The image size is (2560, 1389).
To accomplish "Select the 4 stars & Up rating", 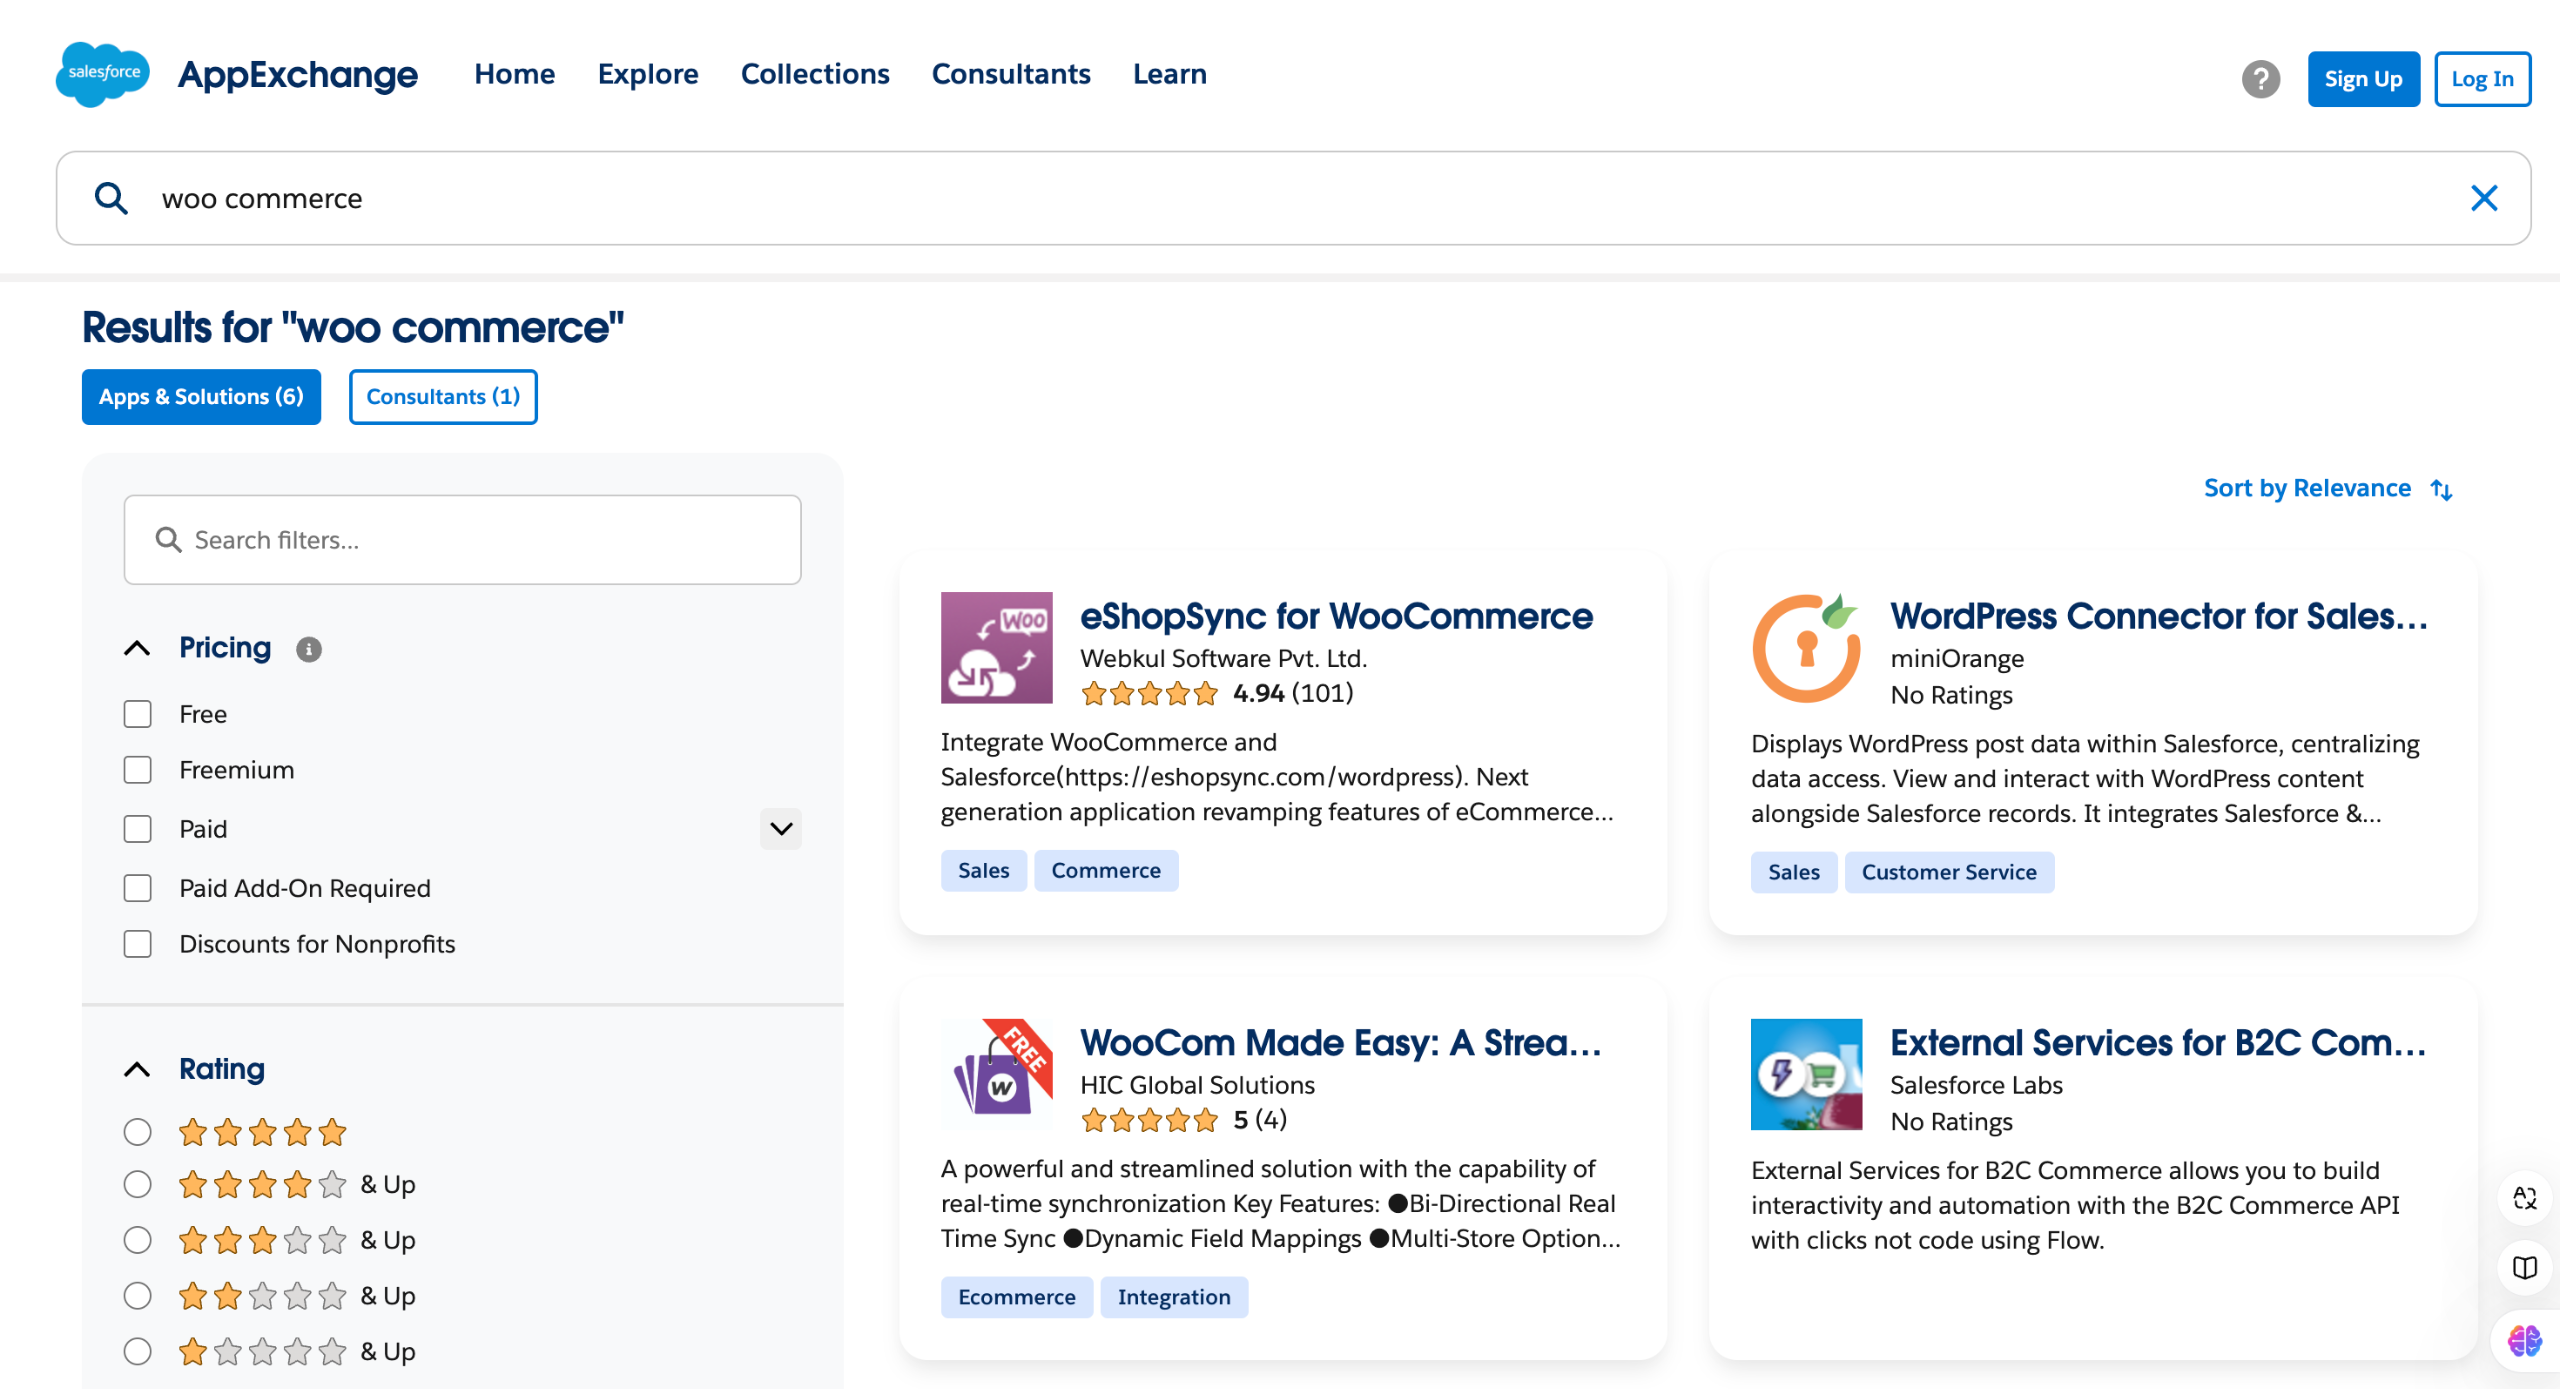I will 137,1185.
